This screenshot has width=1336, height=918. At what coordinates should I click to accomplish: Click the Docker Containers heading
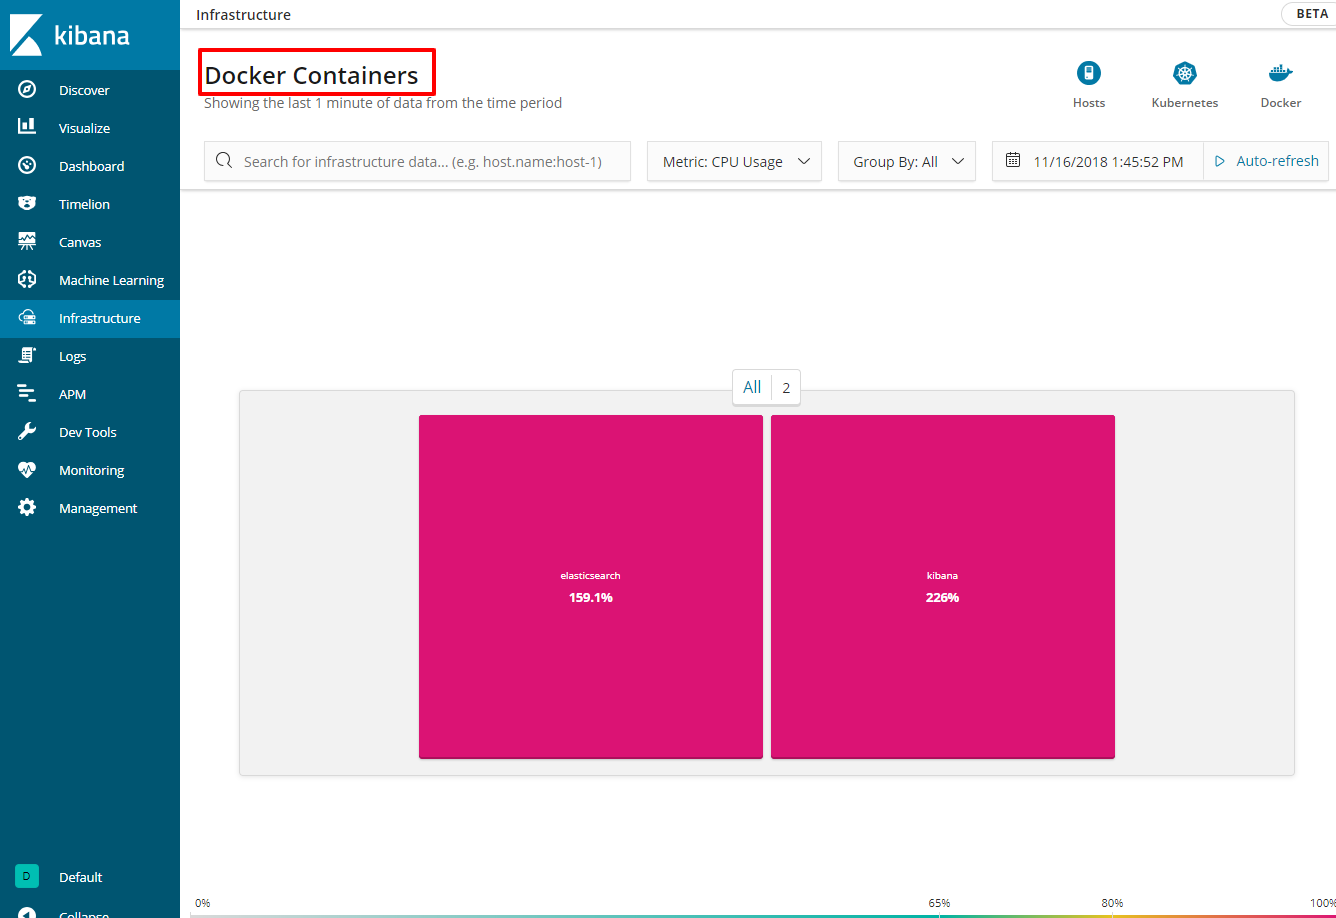311,75
